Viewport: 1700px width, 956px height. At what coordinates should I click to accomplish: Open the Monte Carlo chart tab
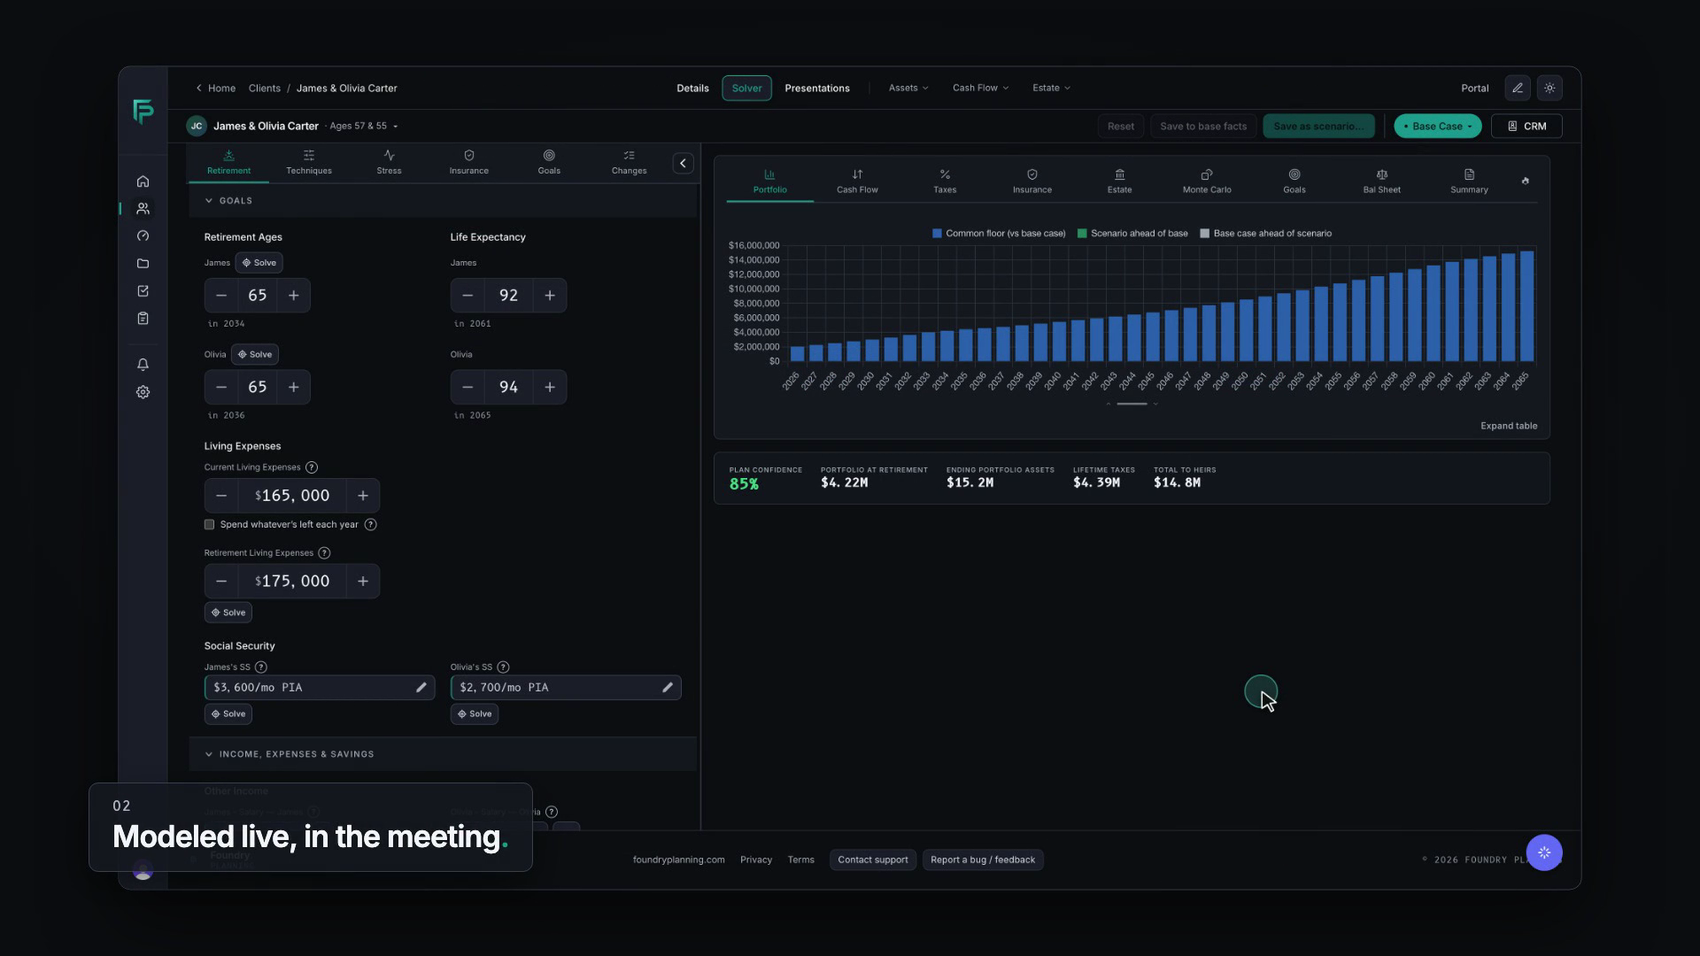[x=1207, y=181]
